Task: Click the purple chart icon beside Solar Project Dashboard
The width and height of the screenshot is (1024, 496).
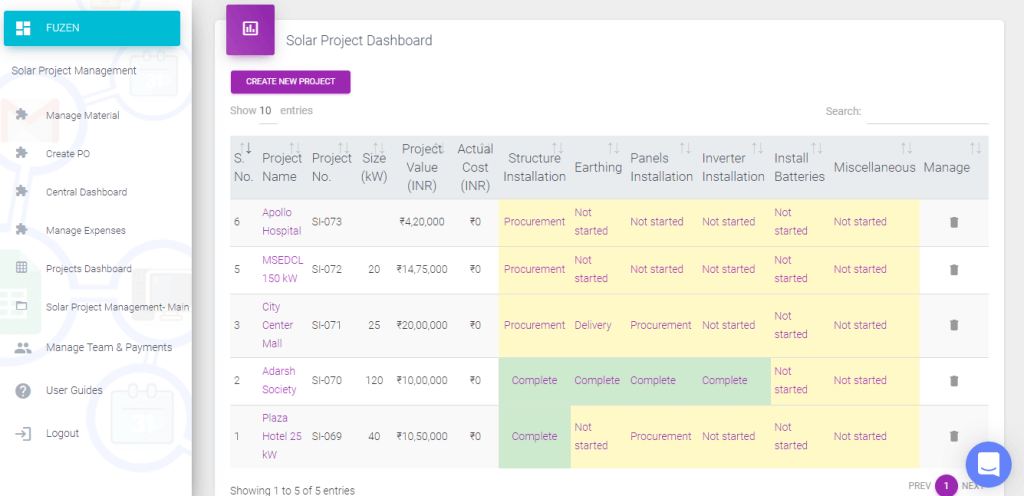Action: tap(250, 29)
